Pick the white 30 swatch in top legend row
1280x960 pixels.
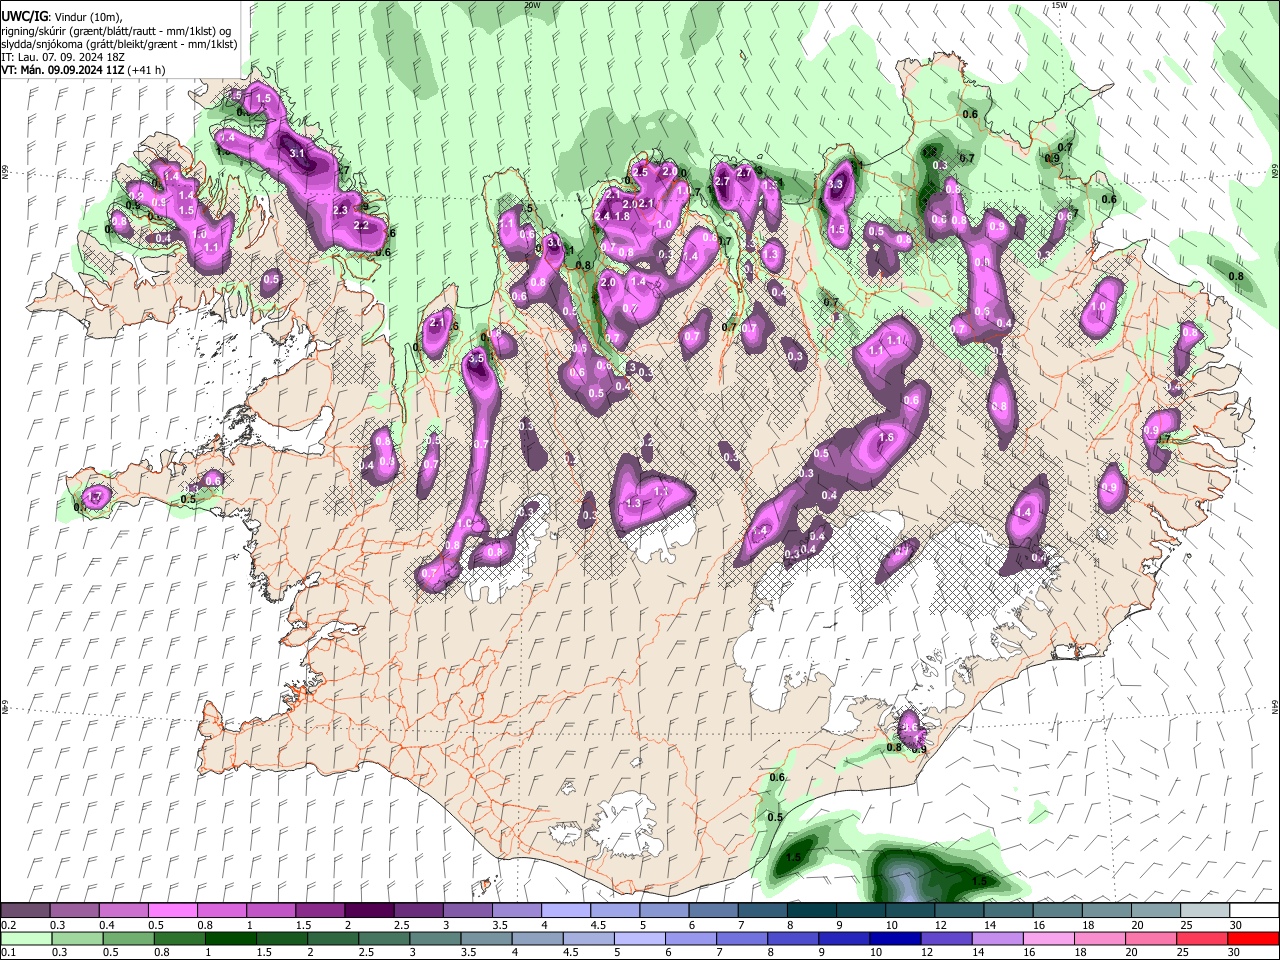point(1252,911)
